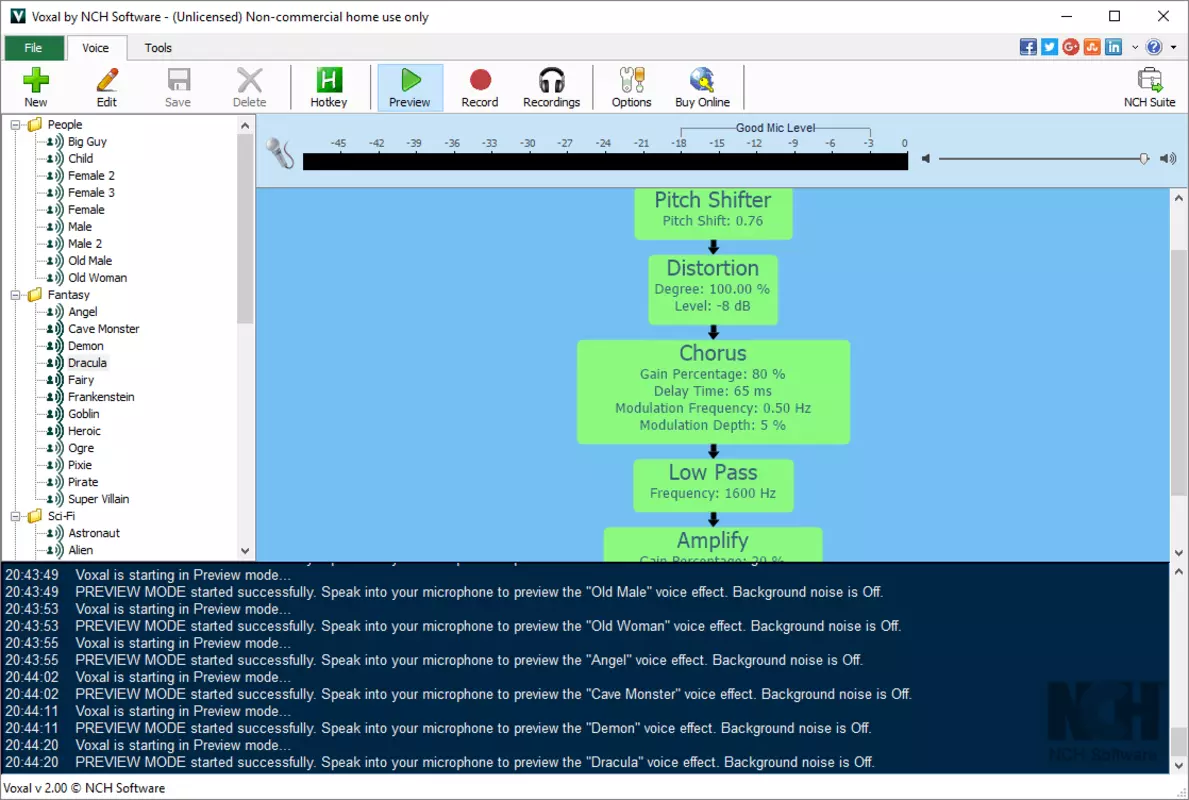Viewport: 1189px width, 800px height.
Task: Select the Demon voice
Action: pyautogui.click(x=86, y=347)
